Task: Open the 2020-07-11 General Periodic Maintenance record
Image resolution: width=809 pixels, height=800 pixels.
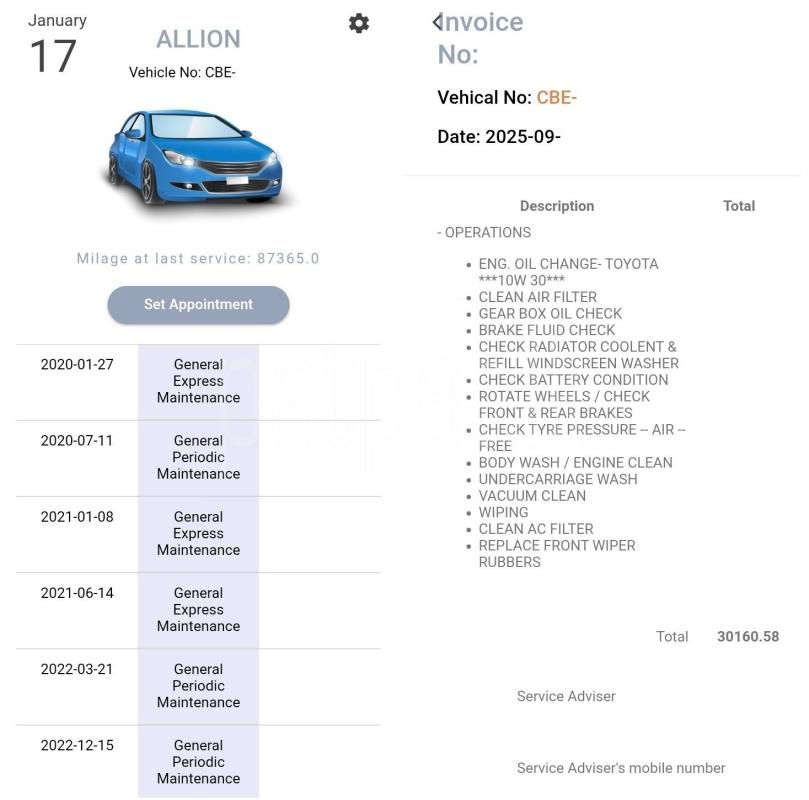Action: point(198,457)
